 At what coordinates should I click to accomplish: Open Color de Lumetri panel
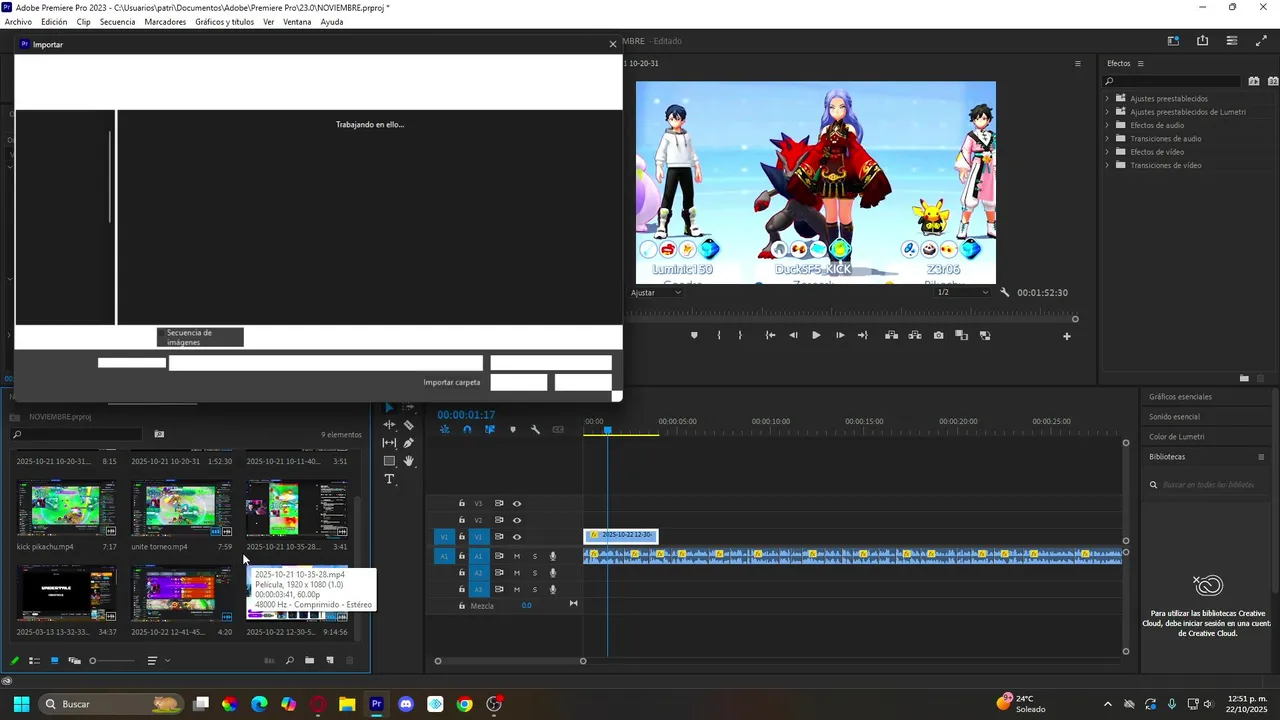click(x=1176, y=437)
